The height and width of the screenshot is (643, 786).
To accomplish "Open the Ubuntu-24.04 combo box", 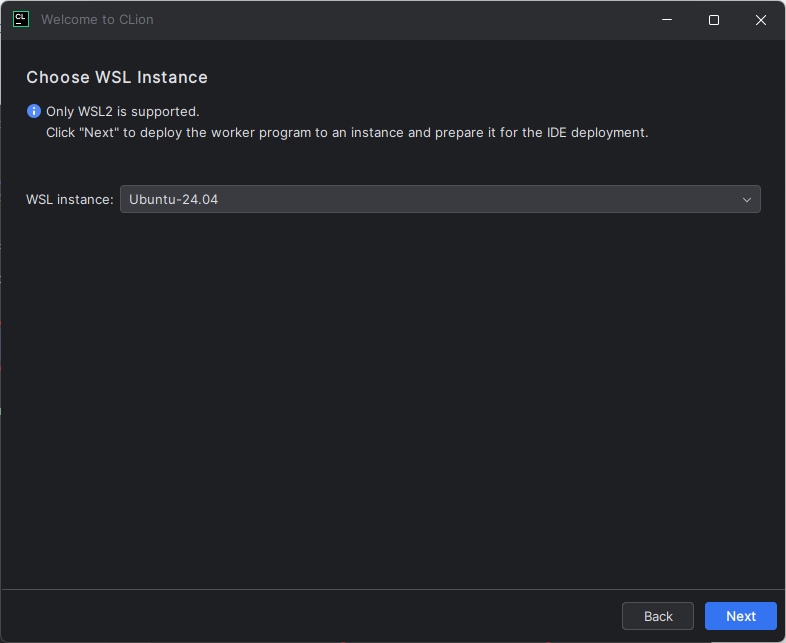I will tap(440, 199).
